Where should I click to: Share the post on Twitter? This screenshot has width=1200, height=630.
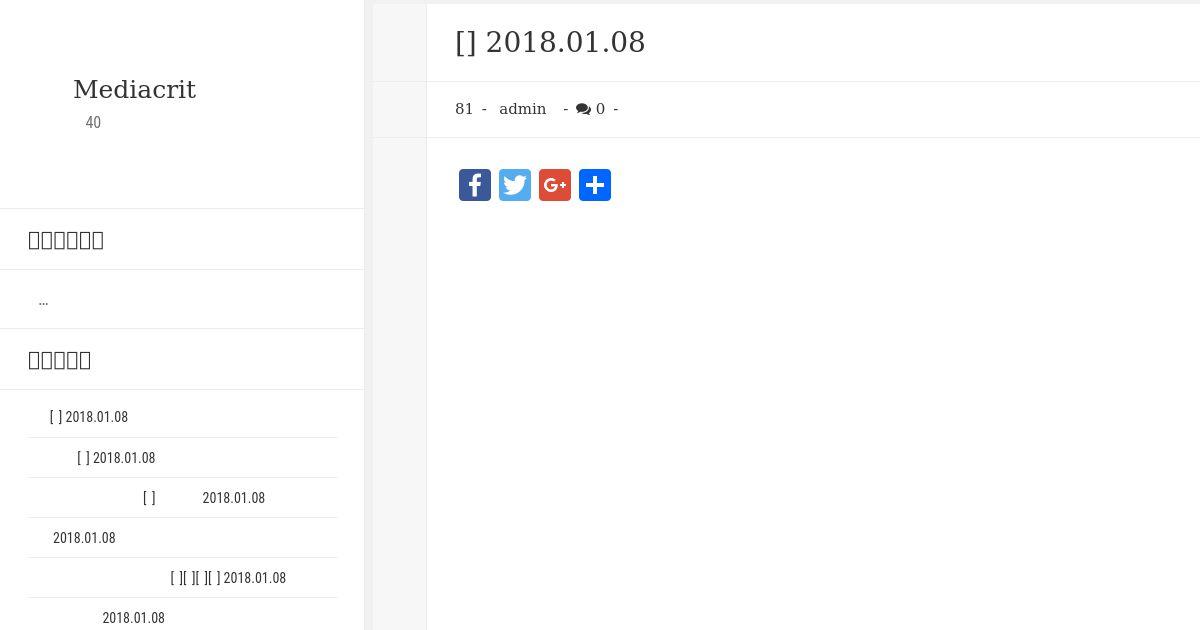pyautogui.click(x=515, y=185)
